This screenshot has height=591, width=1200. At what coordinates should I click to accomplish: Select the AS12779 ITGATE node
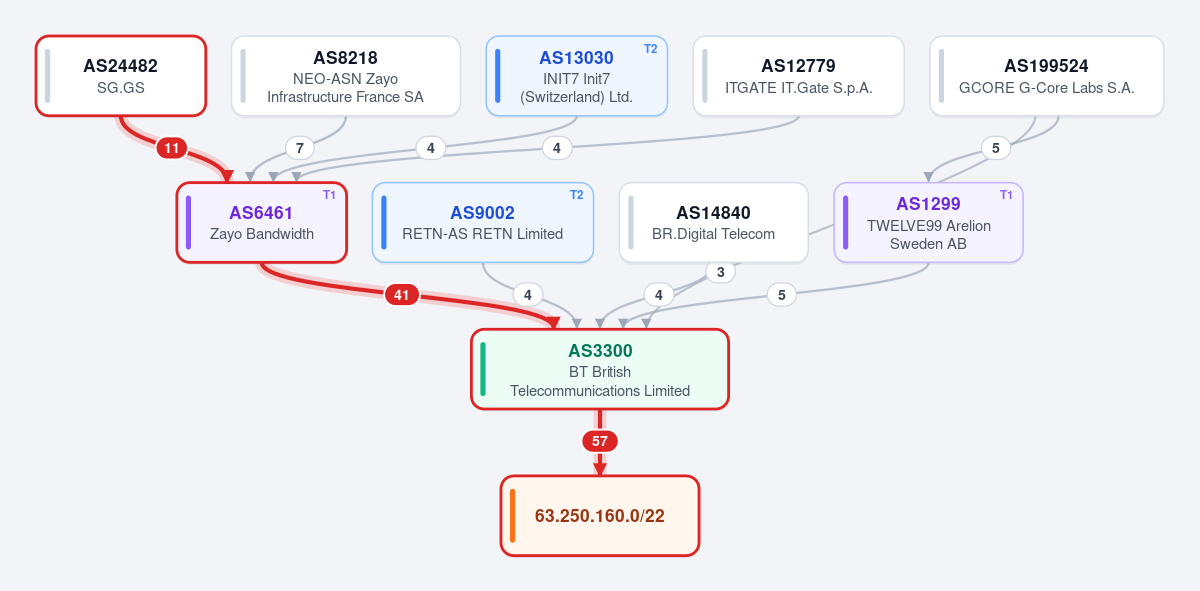click(x=799, y=76)
